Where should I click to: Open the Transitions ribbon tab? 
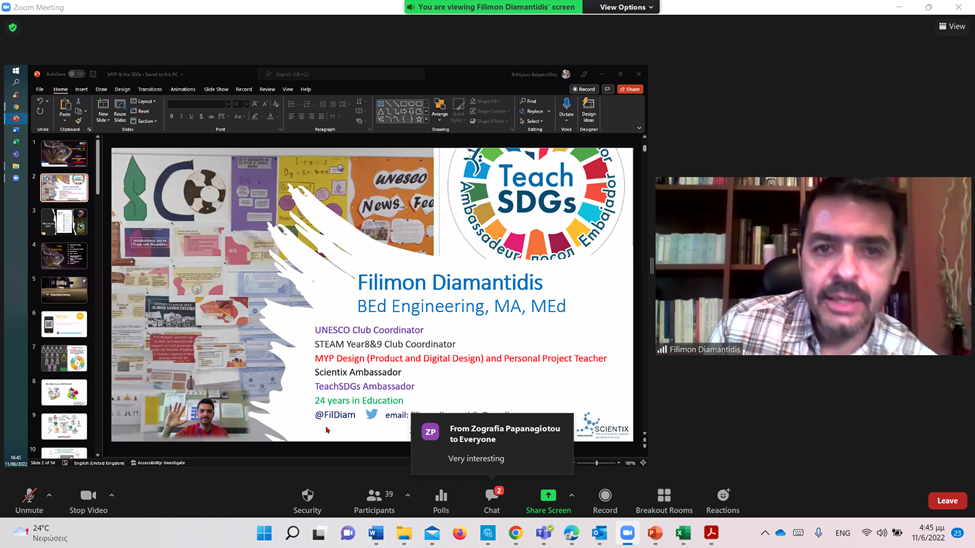tap(150, 89)
